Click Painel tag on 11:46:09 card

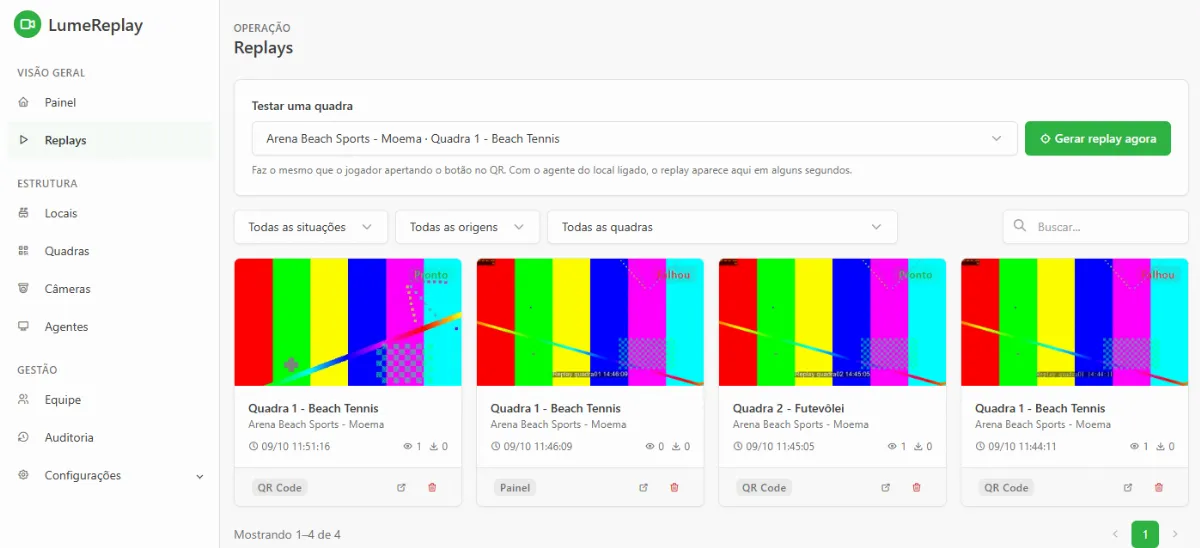pyautogui.click(x=515, y=488)
